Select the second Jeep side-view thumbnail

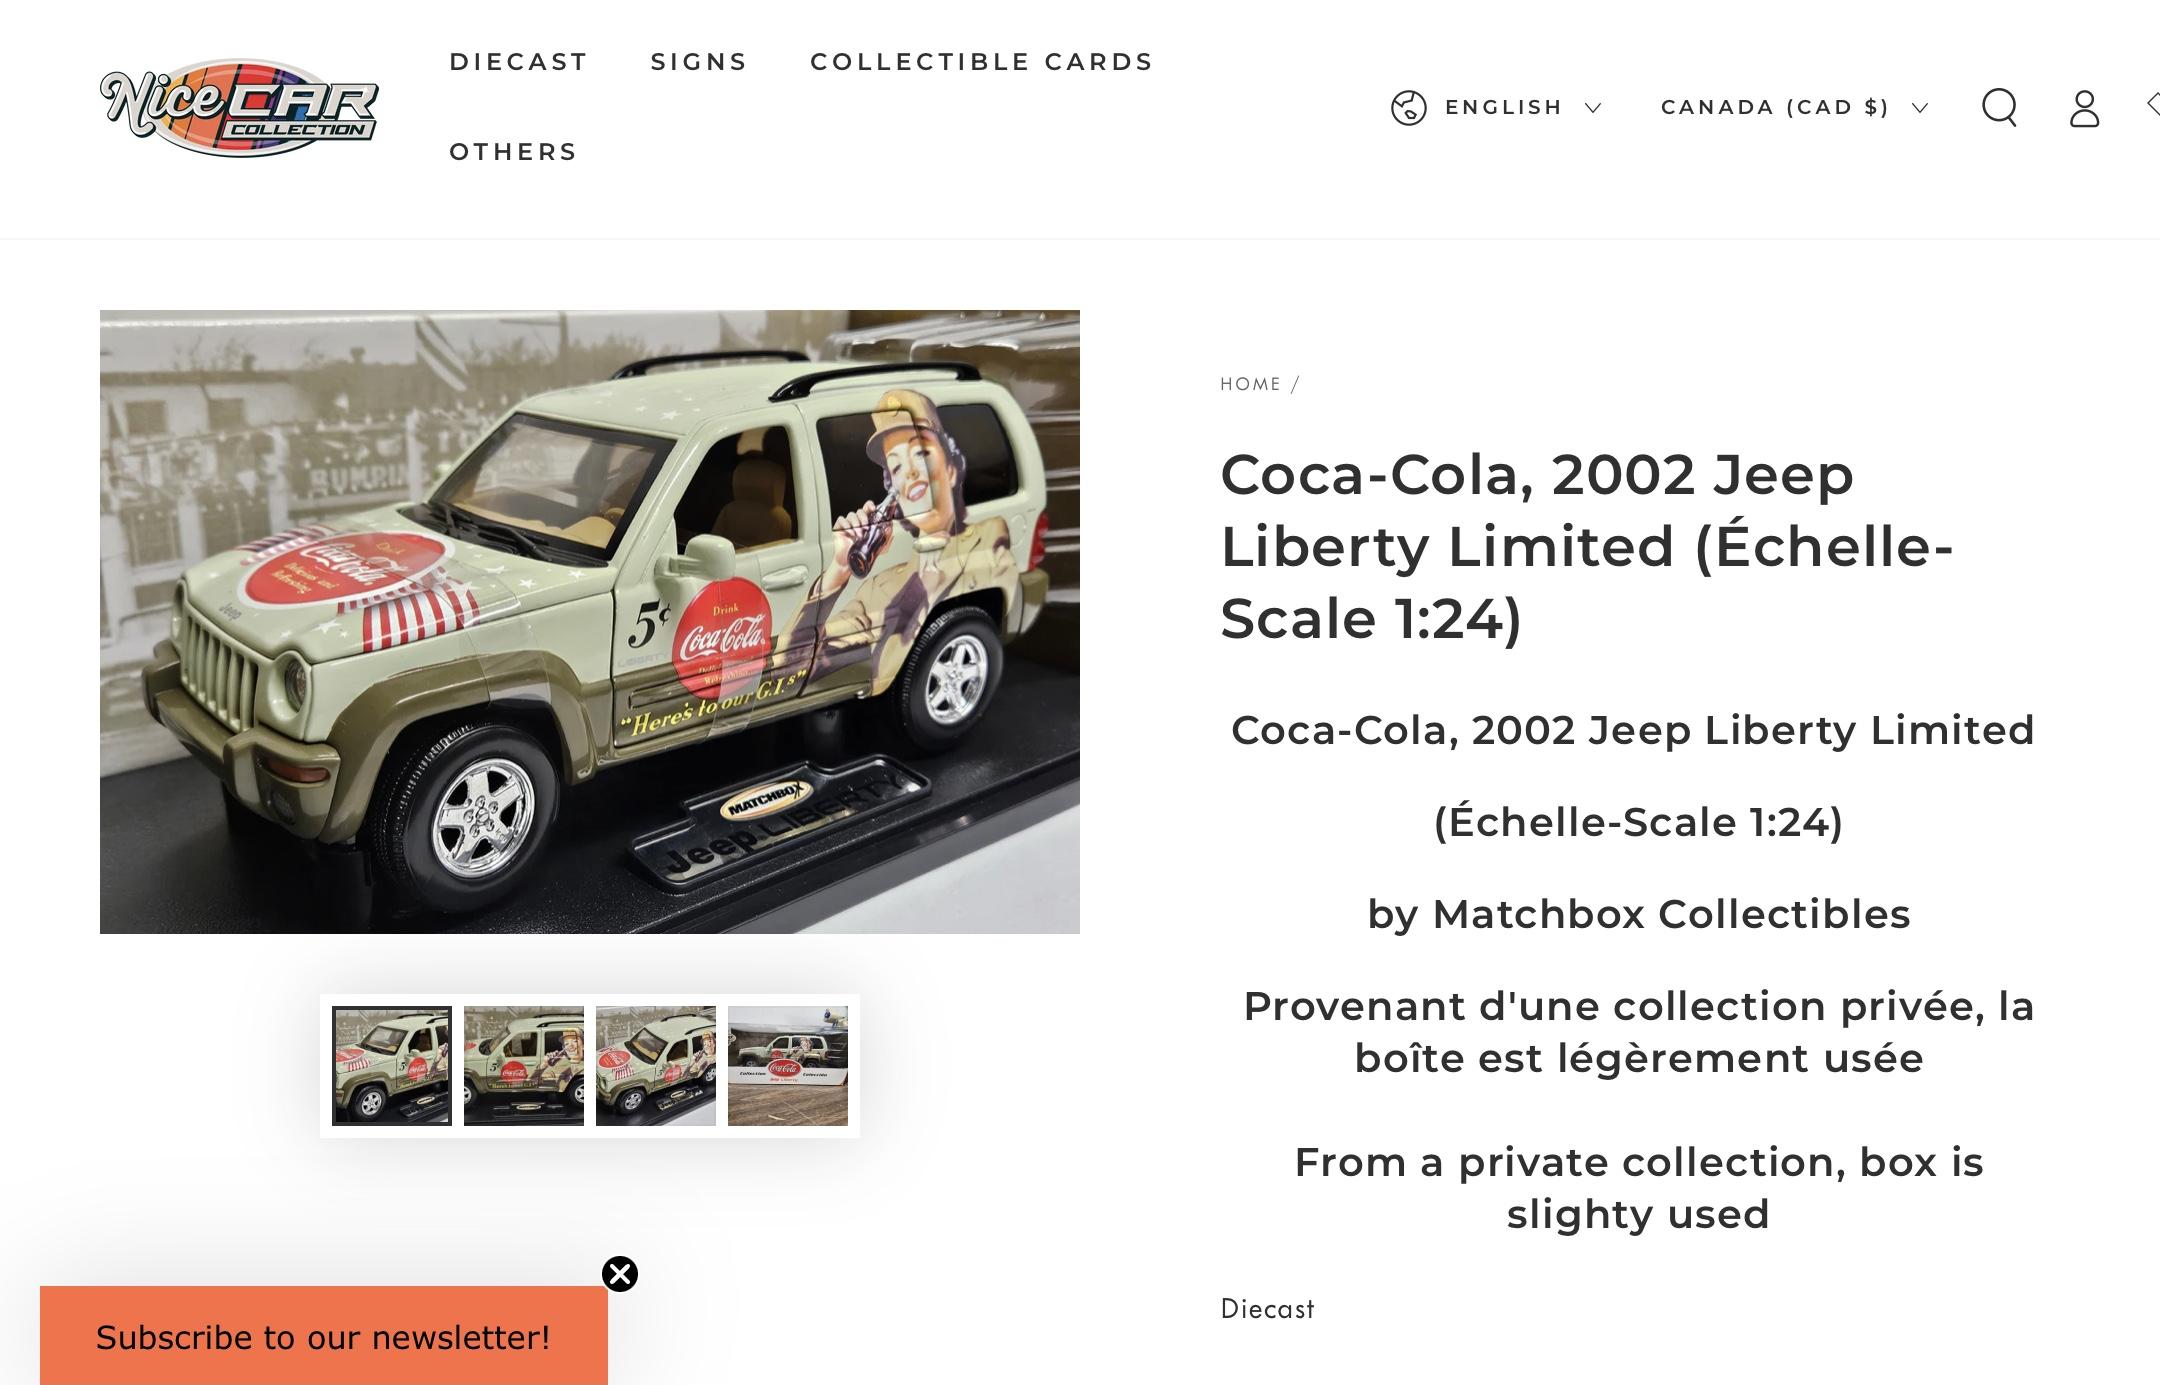click(x=524, y=1066)
